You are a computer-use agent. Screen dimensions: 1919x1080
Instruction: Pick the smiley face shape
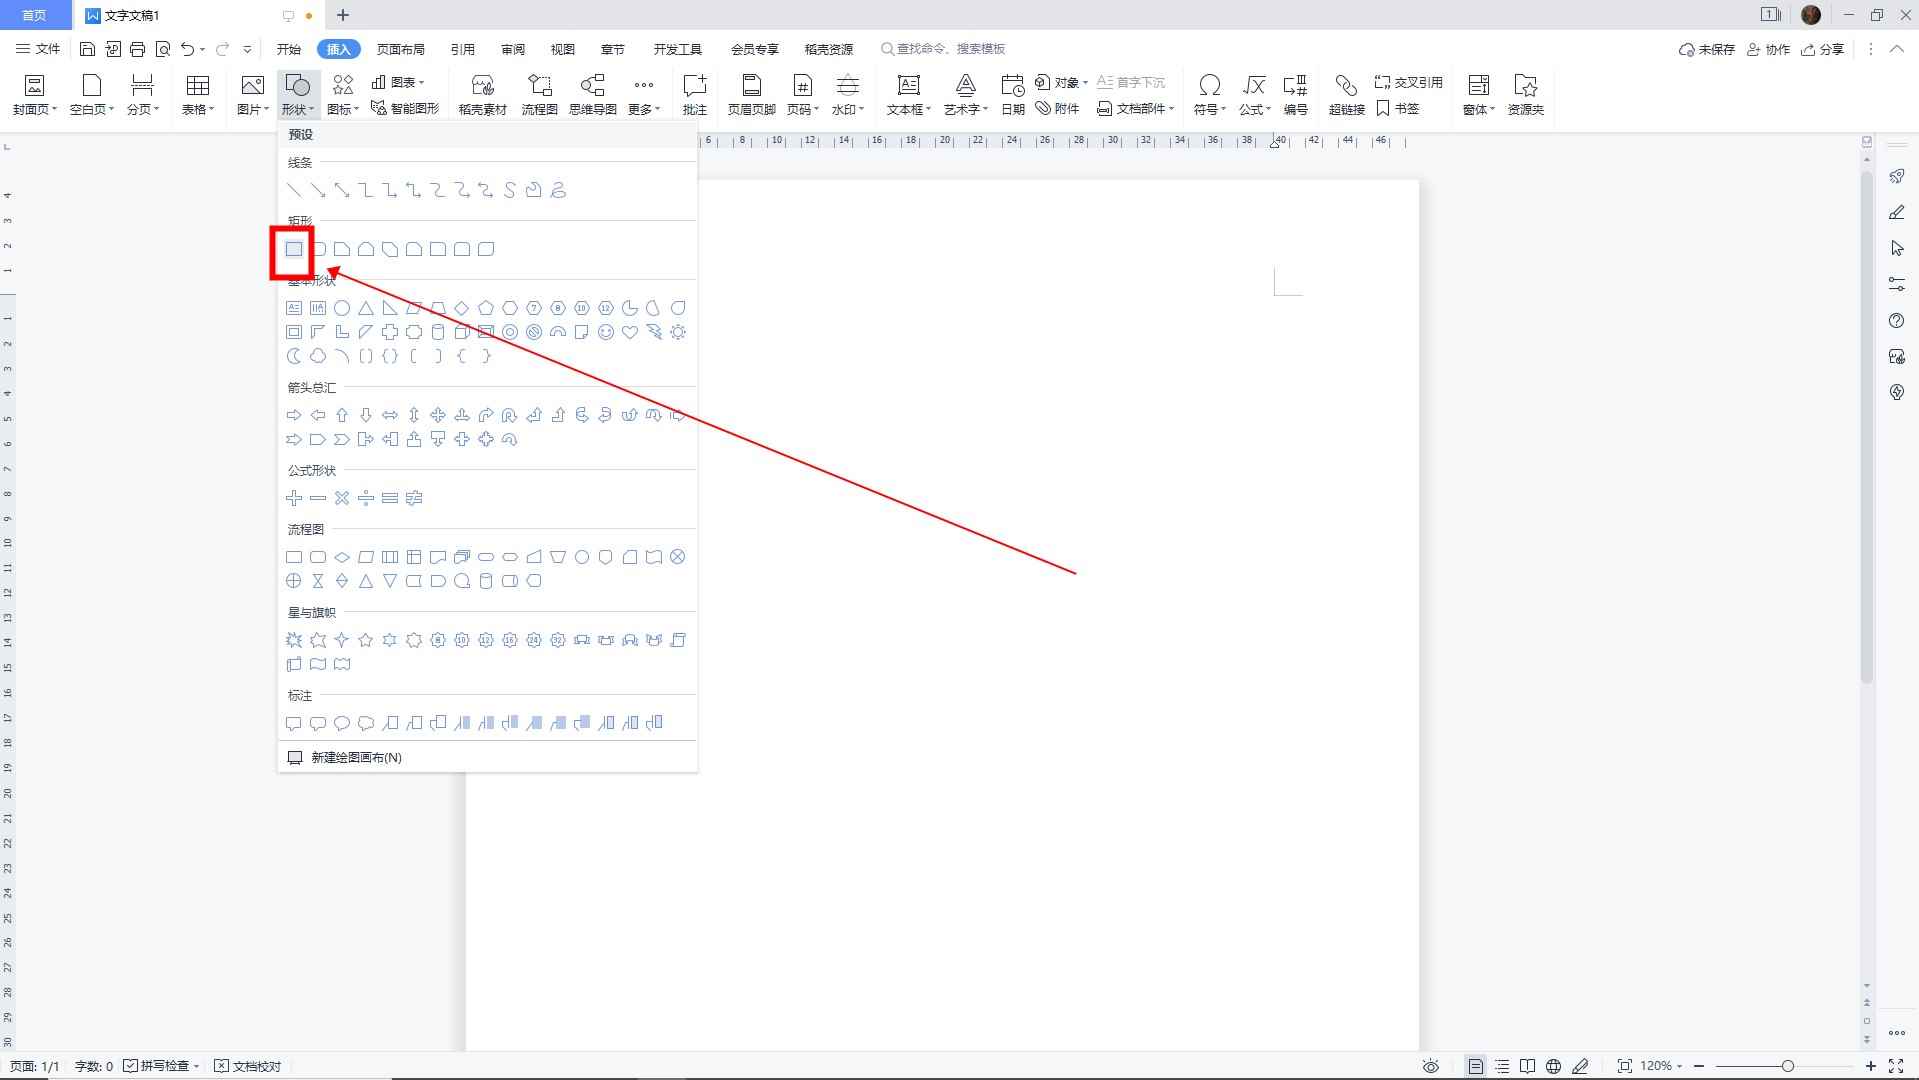coord(606,332)
